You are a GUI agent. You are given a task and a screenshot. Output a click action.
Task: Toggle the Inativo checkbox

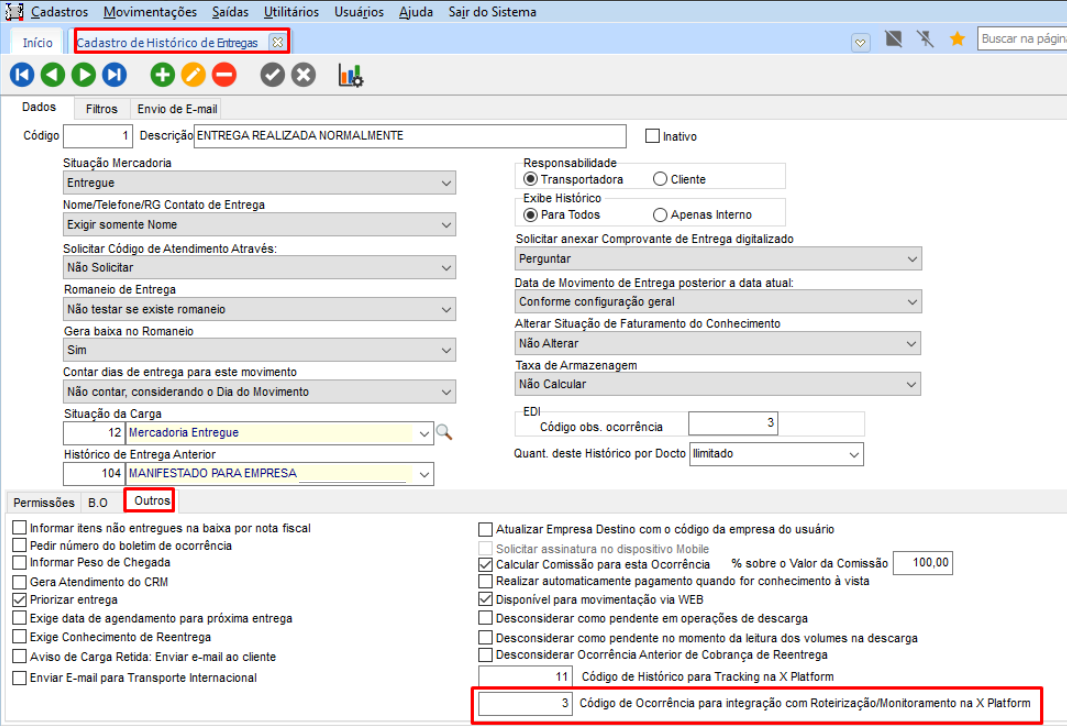(x=653, y=136)
